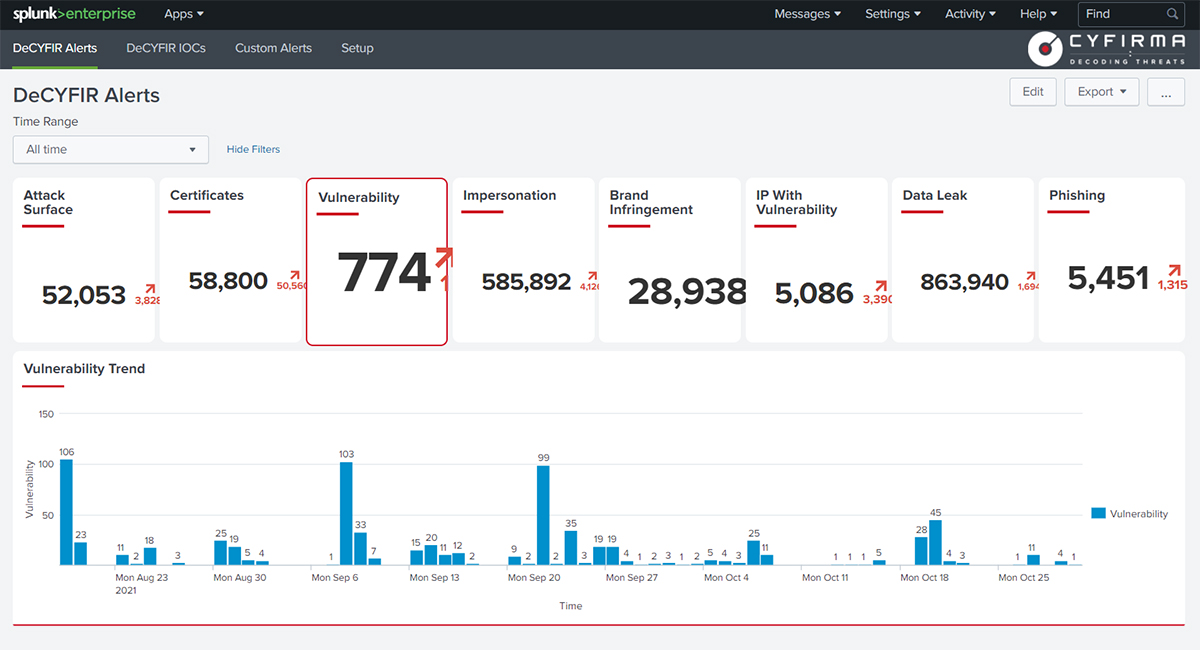Click the Mon Sep 6 axis label
Screen dimensions: 1200x650
click(336, 577)
